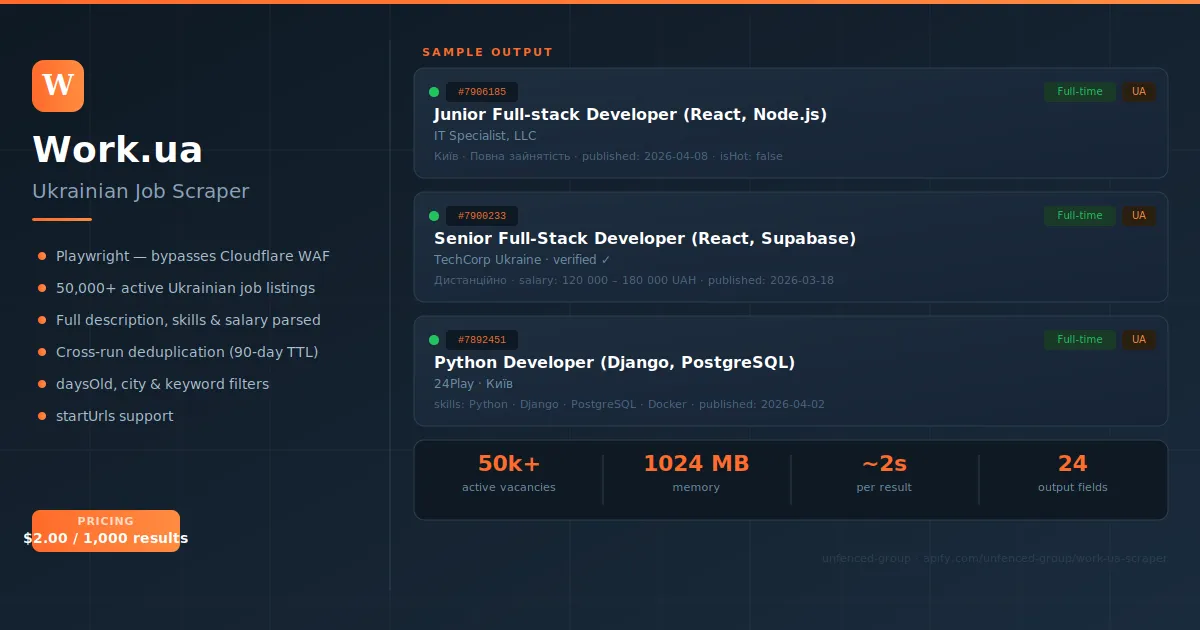Click bullet startUrls support
This screenshot has height=630, width=1200.
pyautogui.click(x=114, y=416)
